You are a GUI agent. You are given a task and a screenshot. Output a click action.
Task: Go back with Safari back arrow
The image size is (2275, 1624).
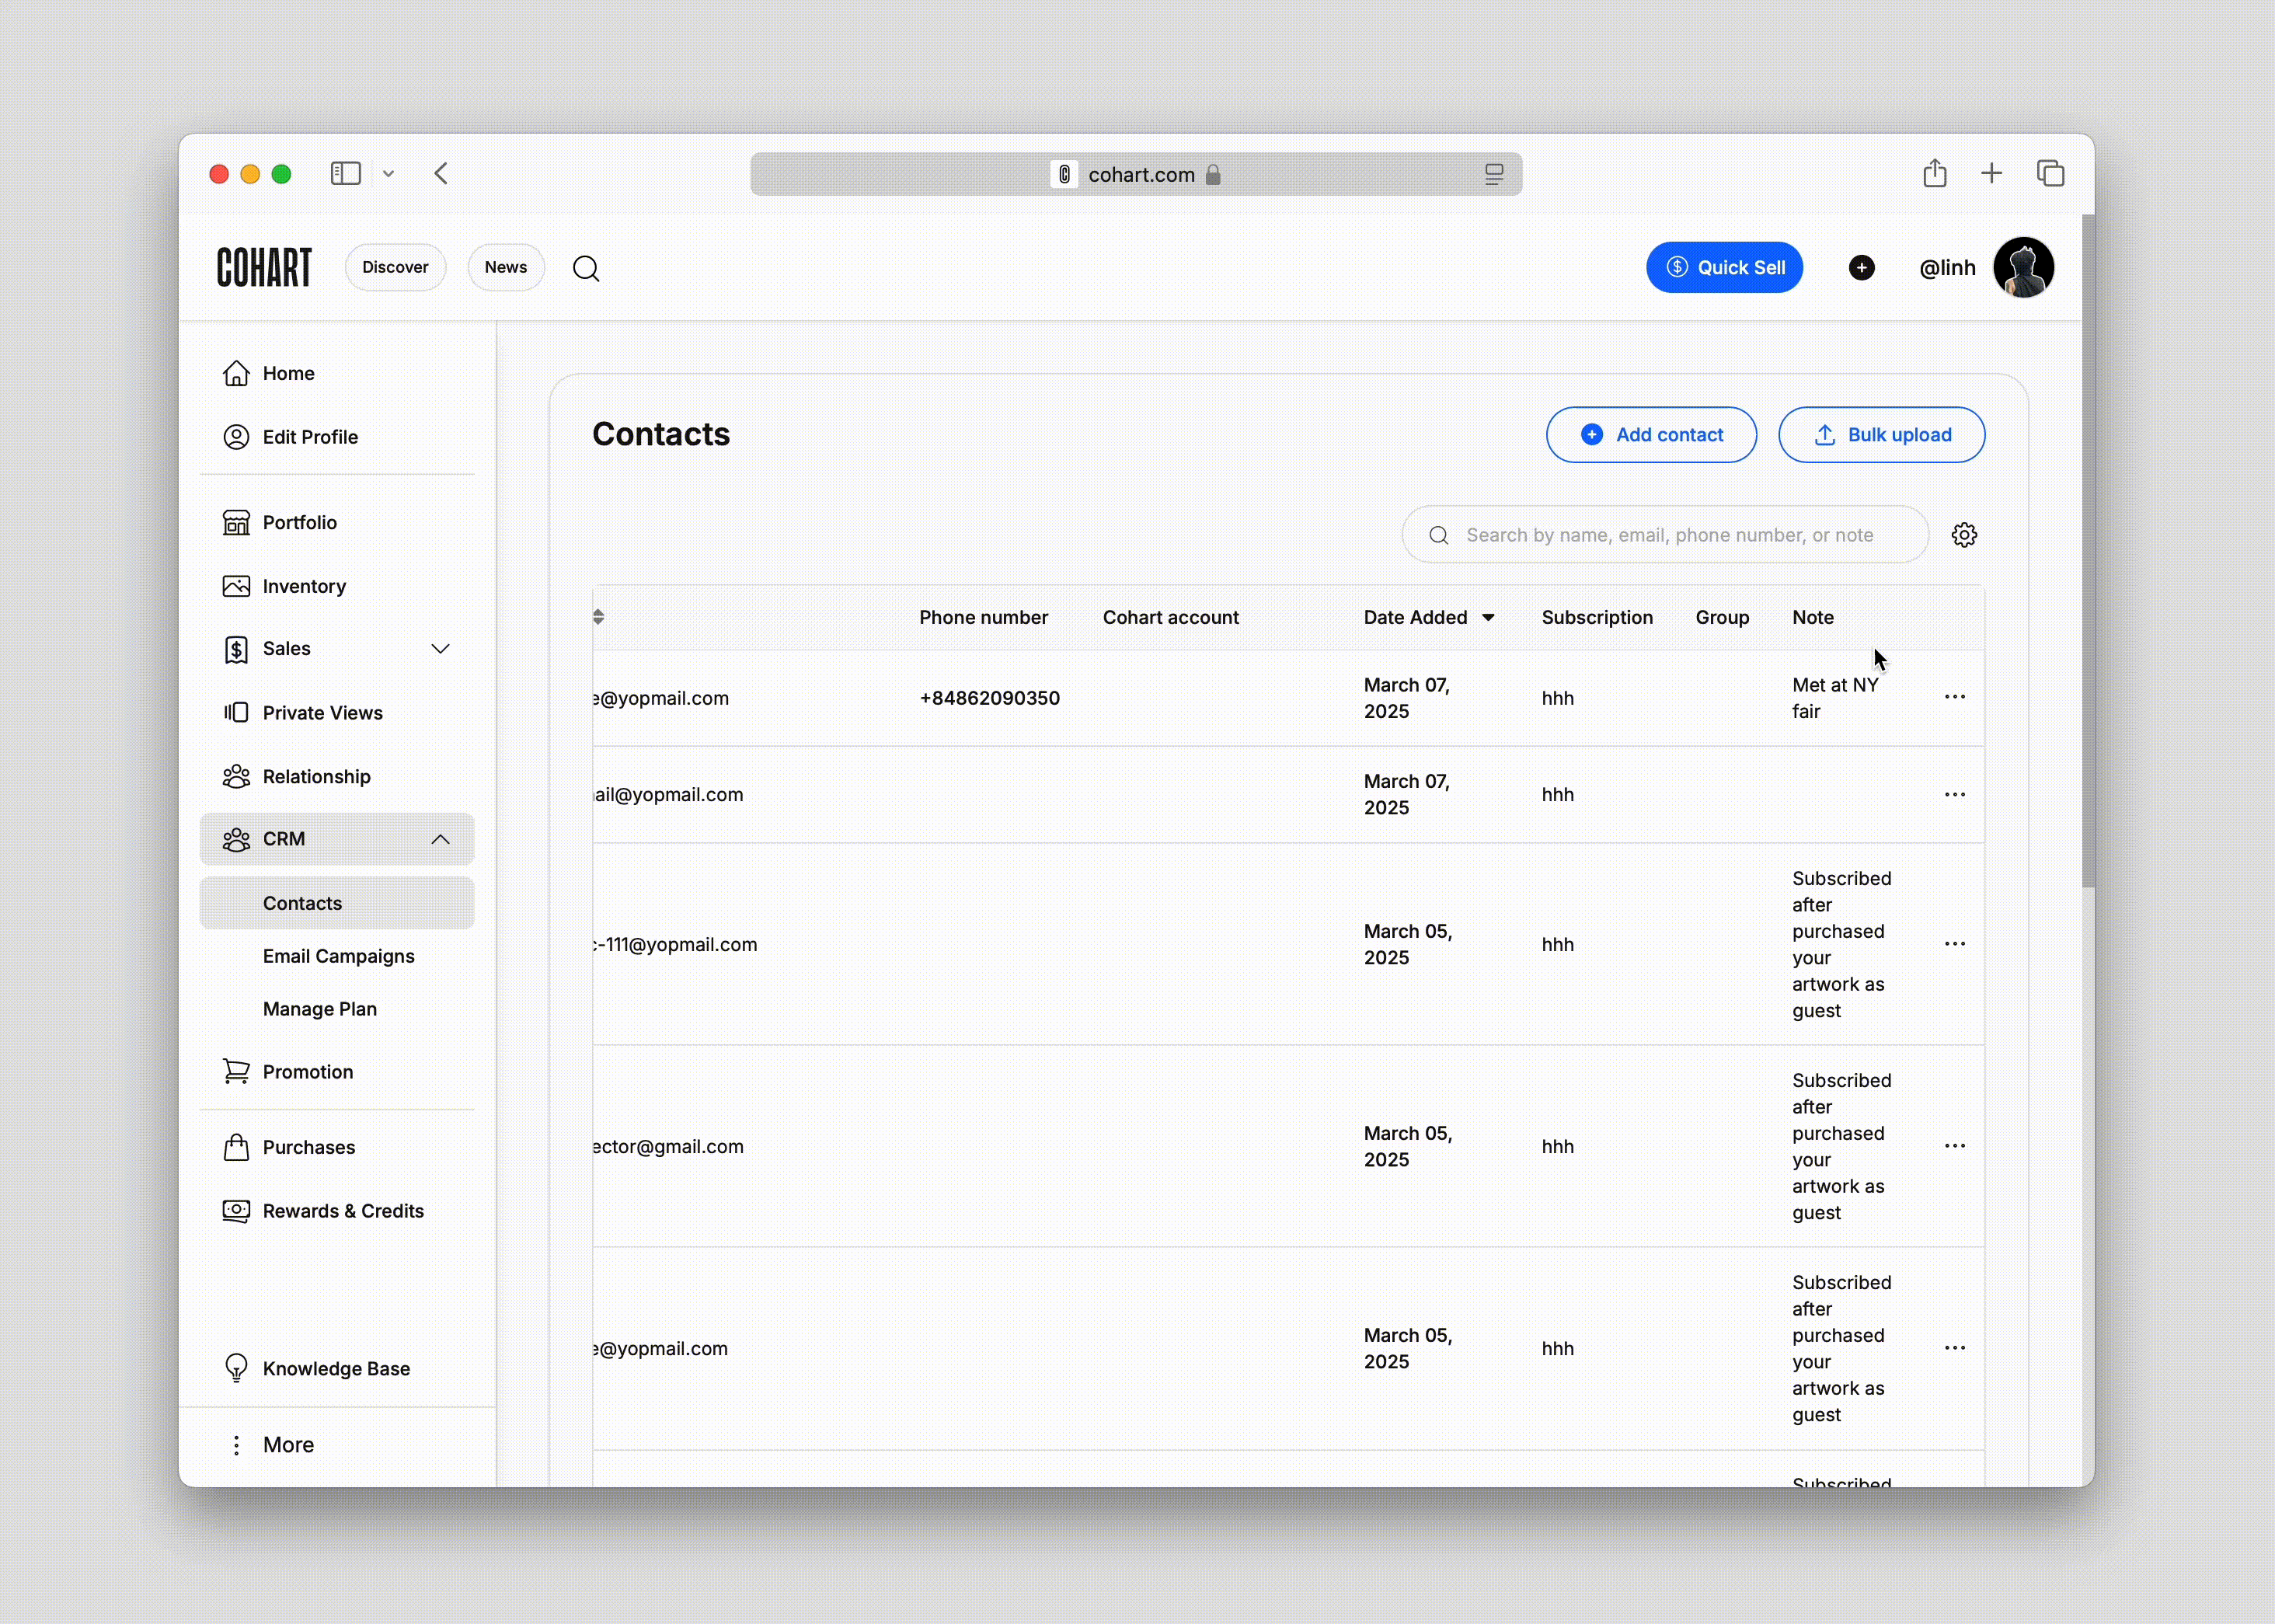click(x=441, y=173)
